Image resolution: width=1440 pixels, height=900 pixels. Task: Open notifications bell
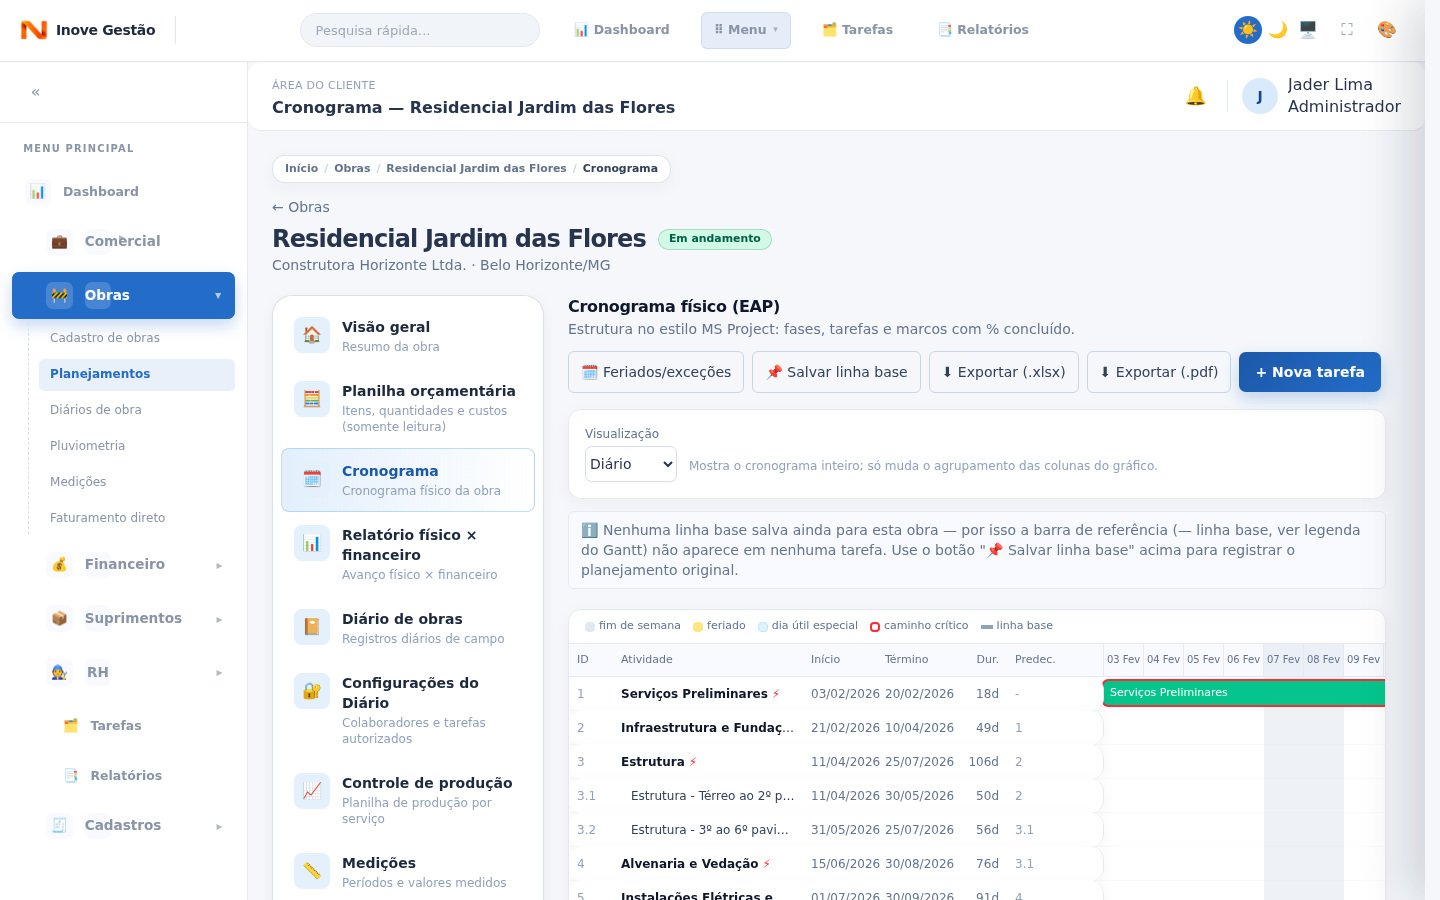(x=1196, y=96)
